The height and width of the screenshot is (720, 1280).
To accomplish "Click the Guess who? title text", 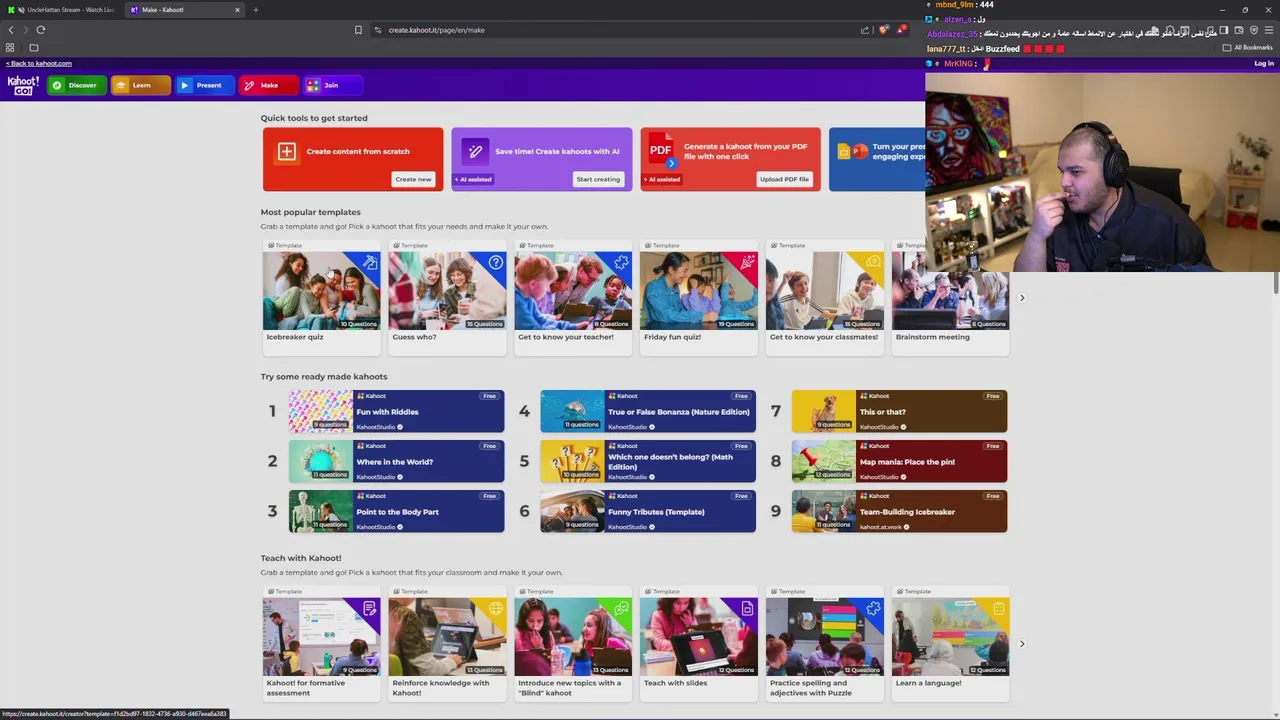I will tap(414, 337).
